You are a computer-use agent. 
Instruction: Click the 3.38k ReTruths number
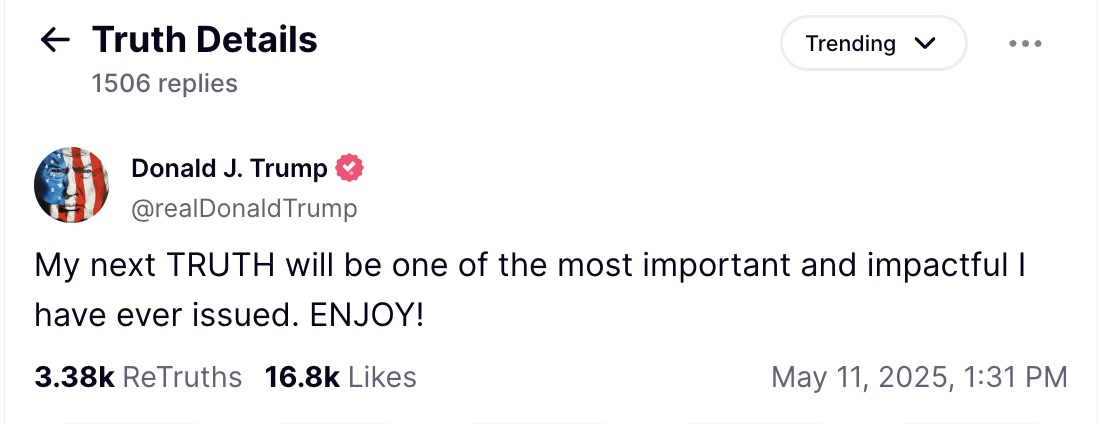74,377
